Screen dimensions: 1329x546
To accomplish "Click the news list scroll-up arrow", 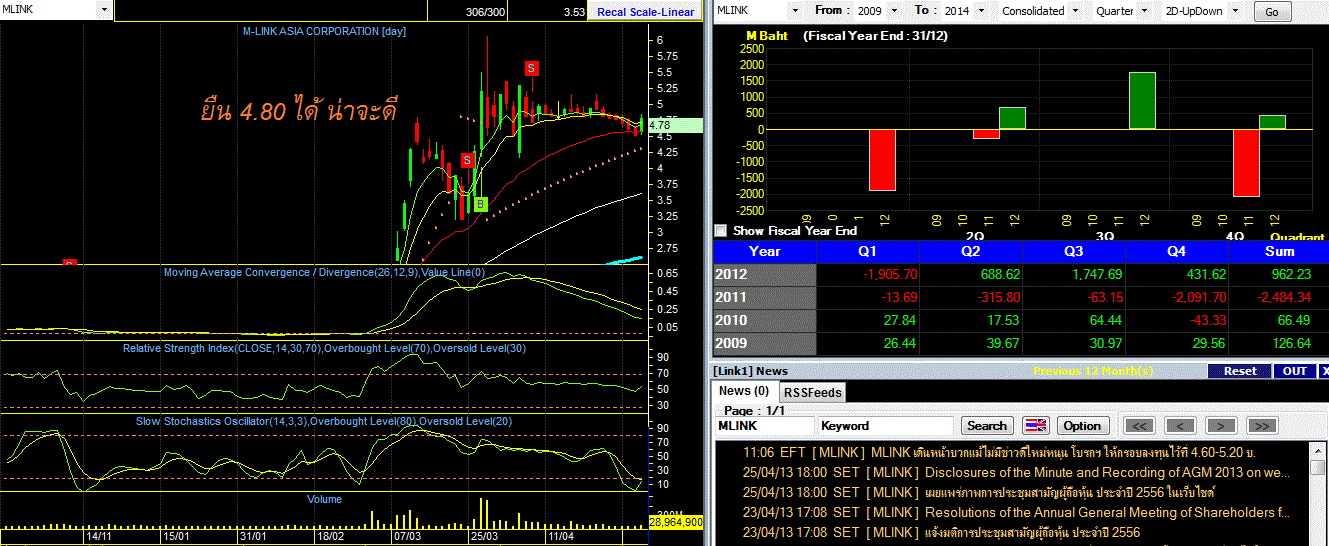I will tap(1316, 449).
